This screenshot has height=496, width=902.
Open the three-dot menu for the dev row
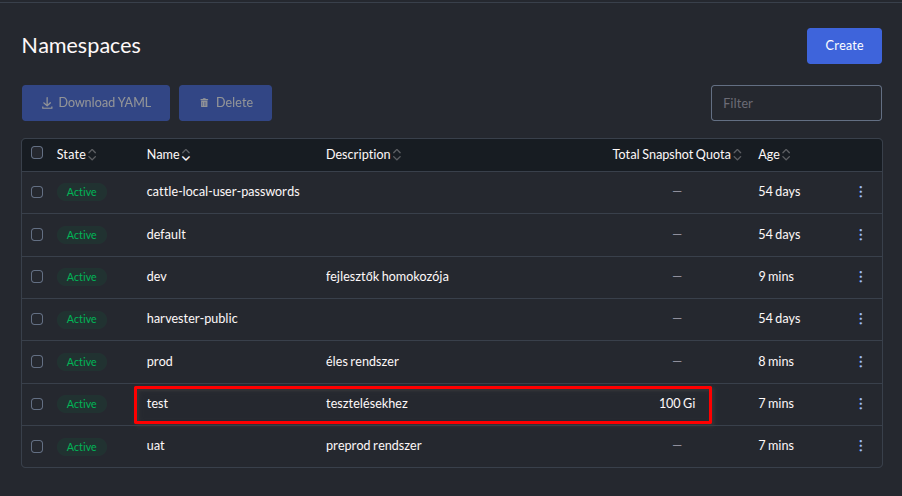(860, 277)
